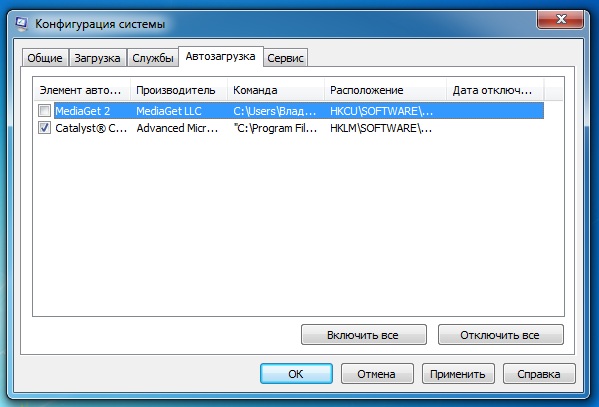Click the Применить button
The height and width of the screenshot is (407, 599).
[x=458, y=374]
